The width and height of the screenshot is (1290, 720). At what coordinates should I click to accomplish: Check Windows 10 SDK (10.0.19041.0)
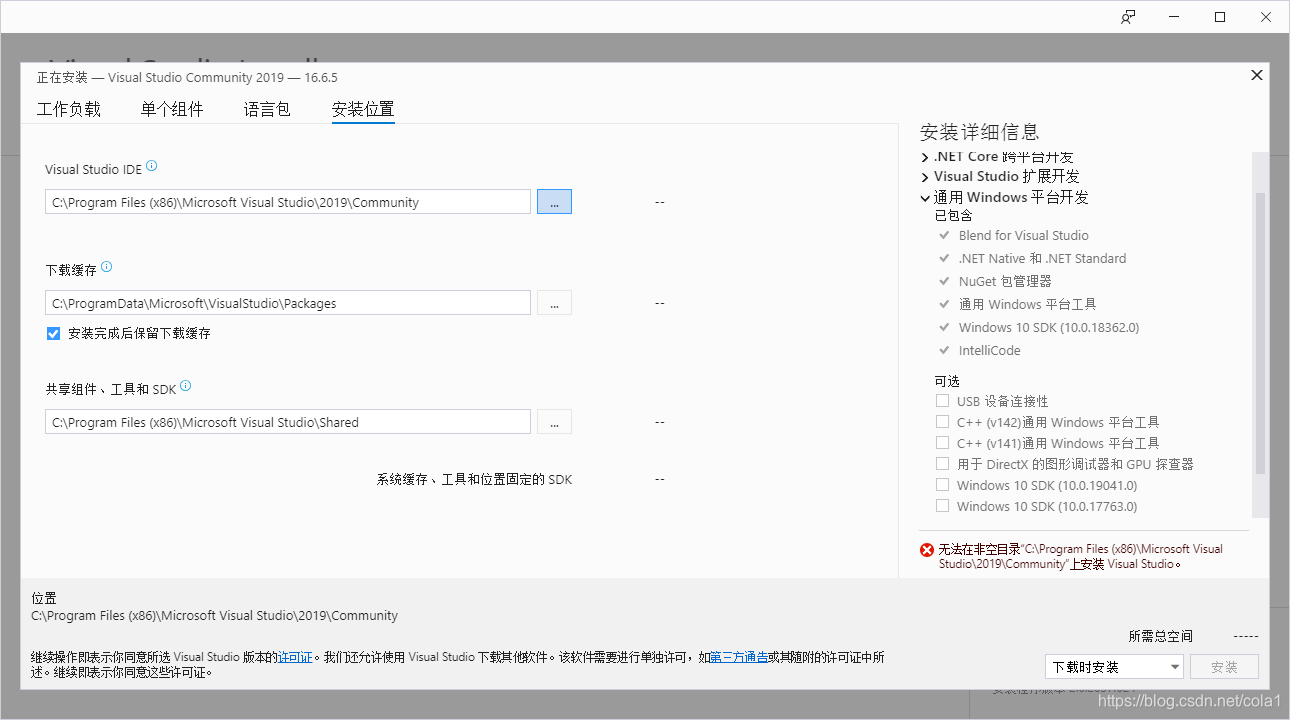pyautogui.click(x=942, y=485)
